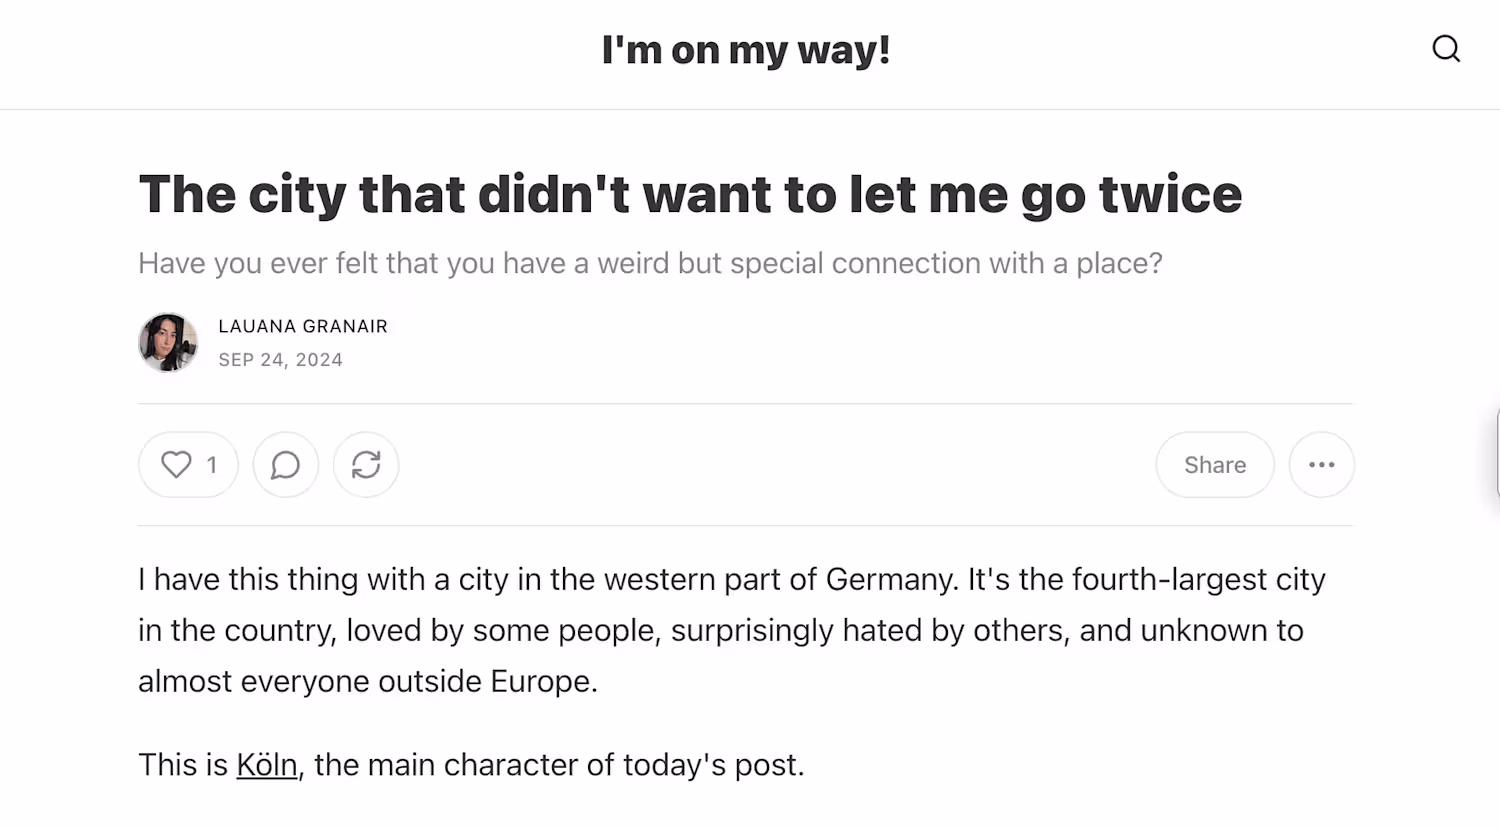Click the like count number beside the heart
Viewport: 1500px width, 829px height.
pos(212,465)
